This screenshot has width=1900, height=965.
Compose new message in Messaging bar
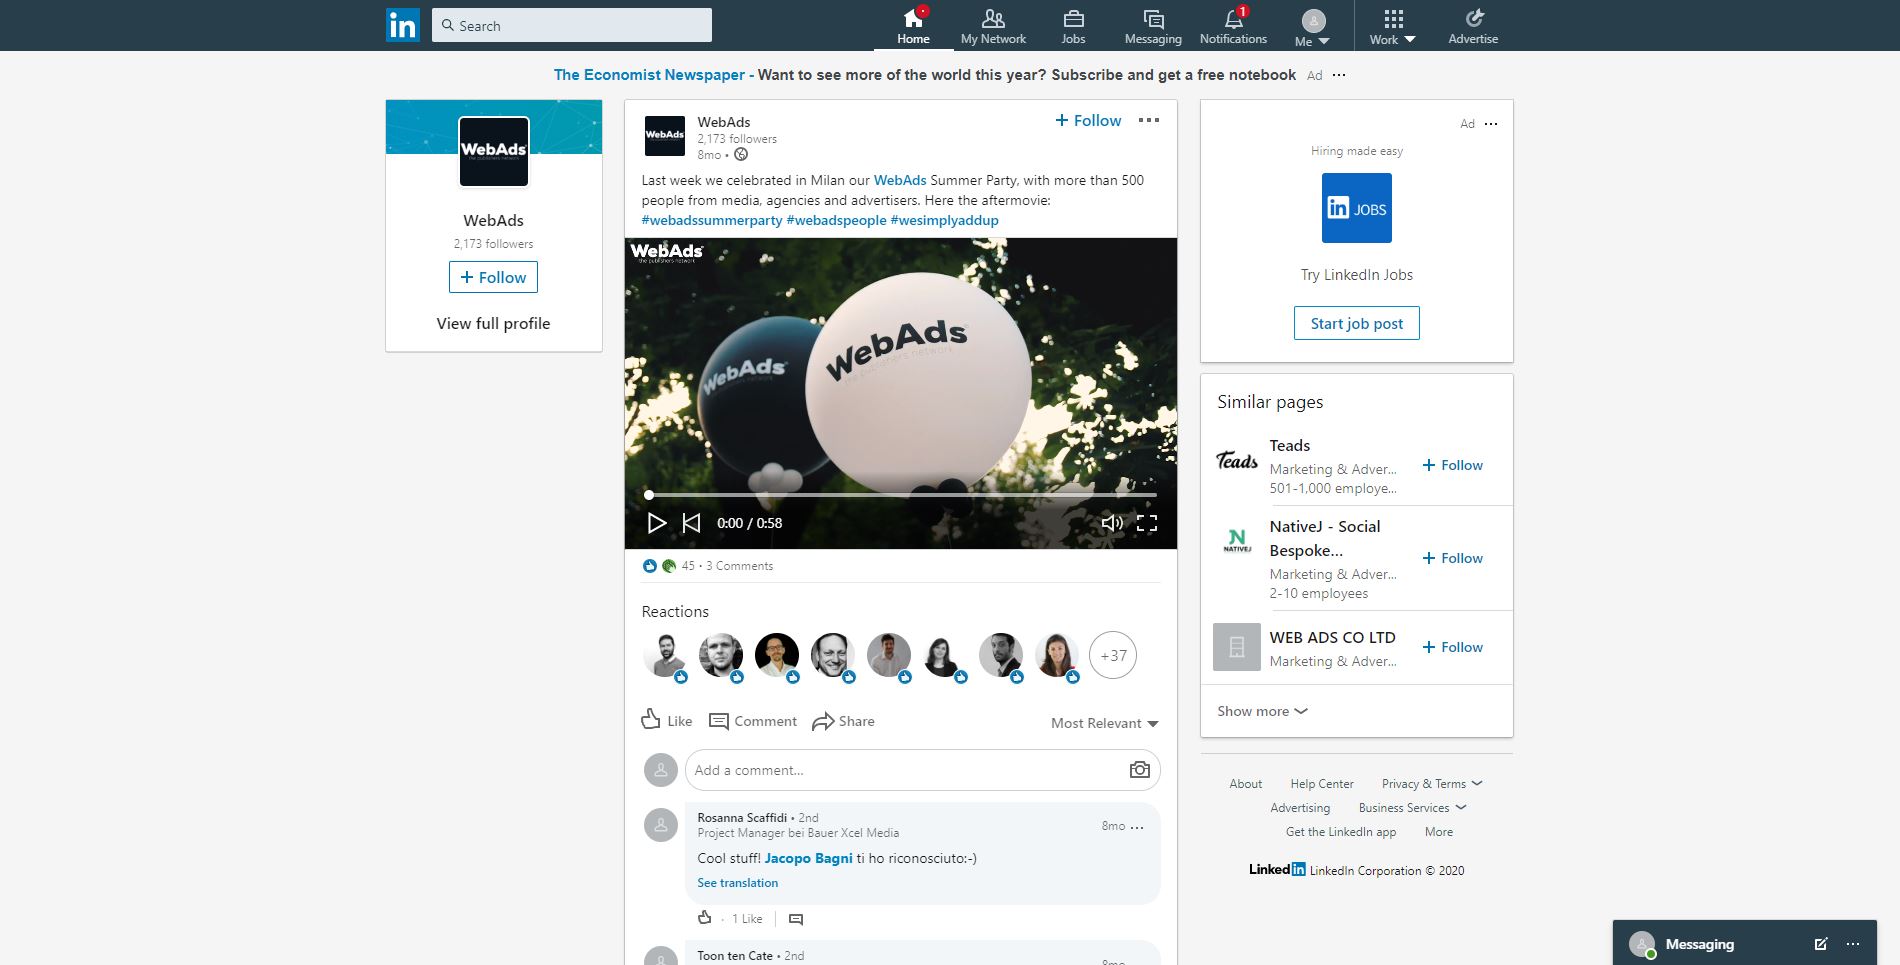coord(1821,943)
